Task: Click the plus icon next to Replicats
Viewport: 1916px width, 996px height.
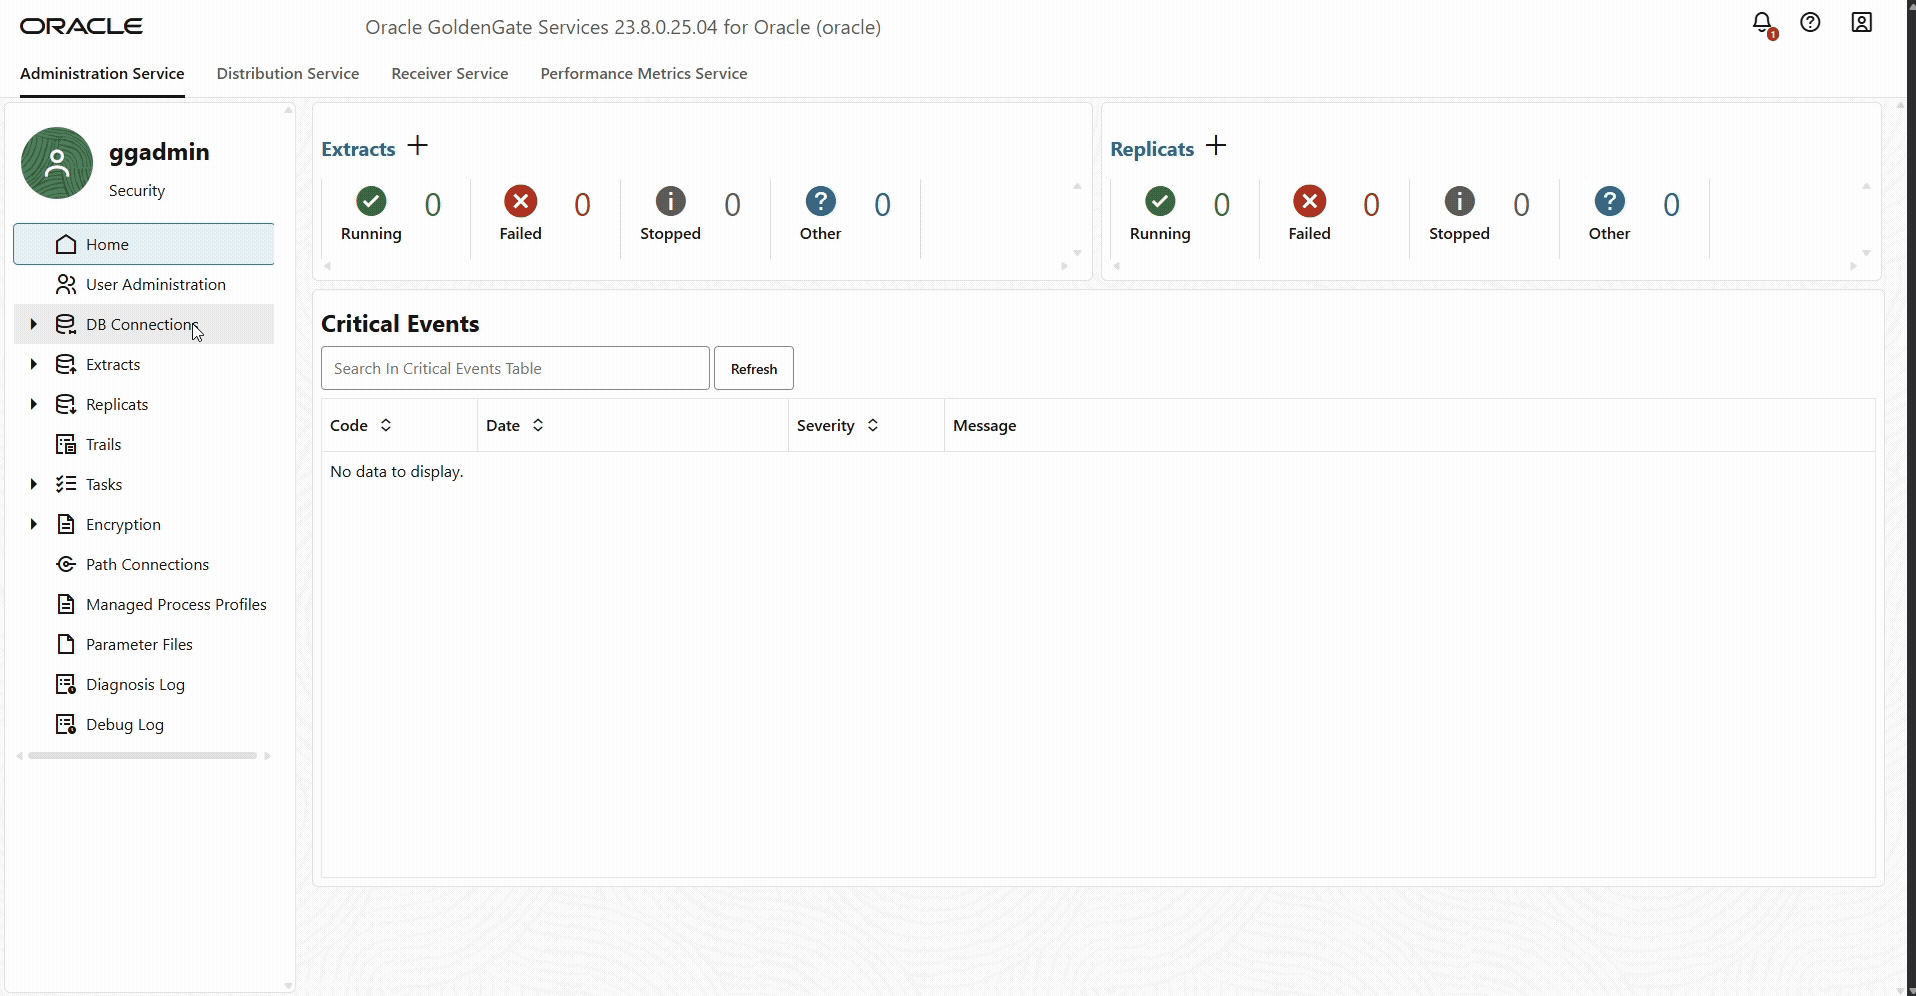Action: pyautogui.click(x=1216, y=146)
